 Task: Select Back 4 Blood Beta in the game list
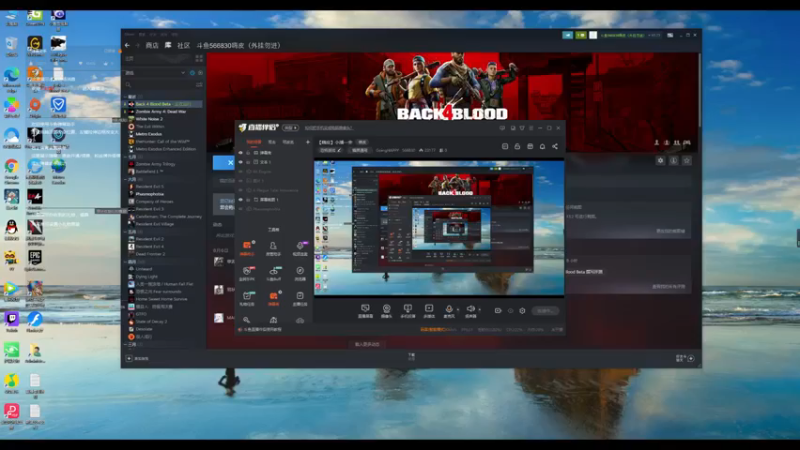tap(163, 104)
